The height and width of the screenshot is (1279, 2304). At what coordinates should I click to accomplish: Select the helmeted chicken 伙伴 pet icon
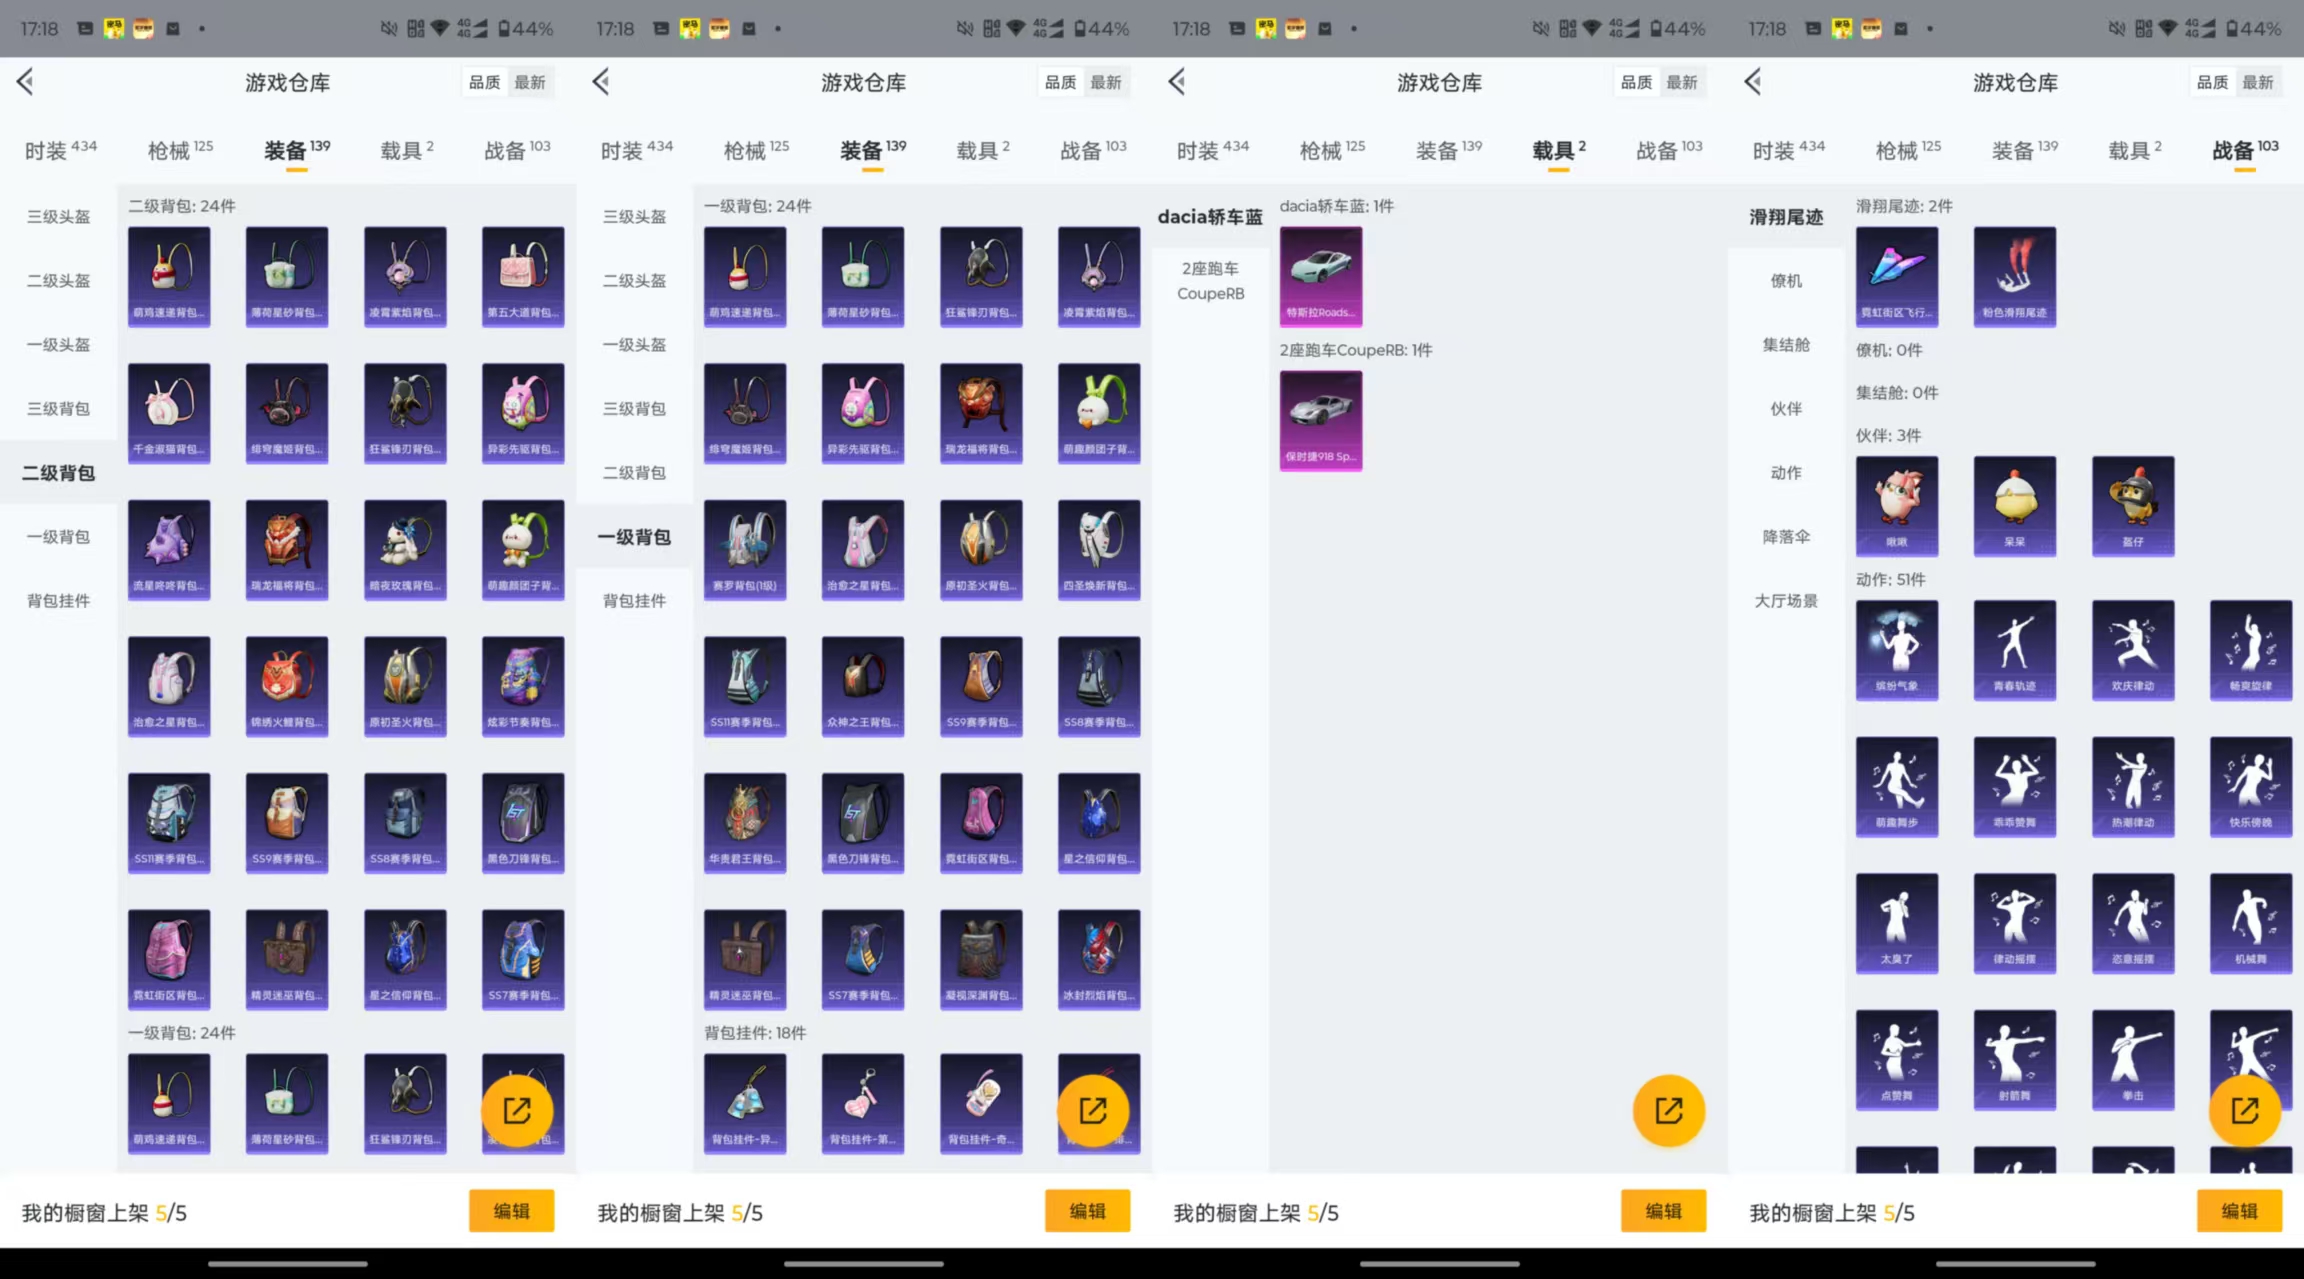pyautogui.click(x=2133, y=506)
